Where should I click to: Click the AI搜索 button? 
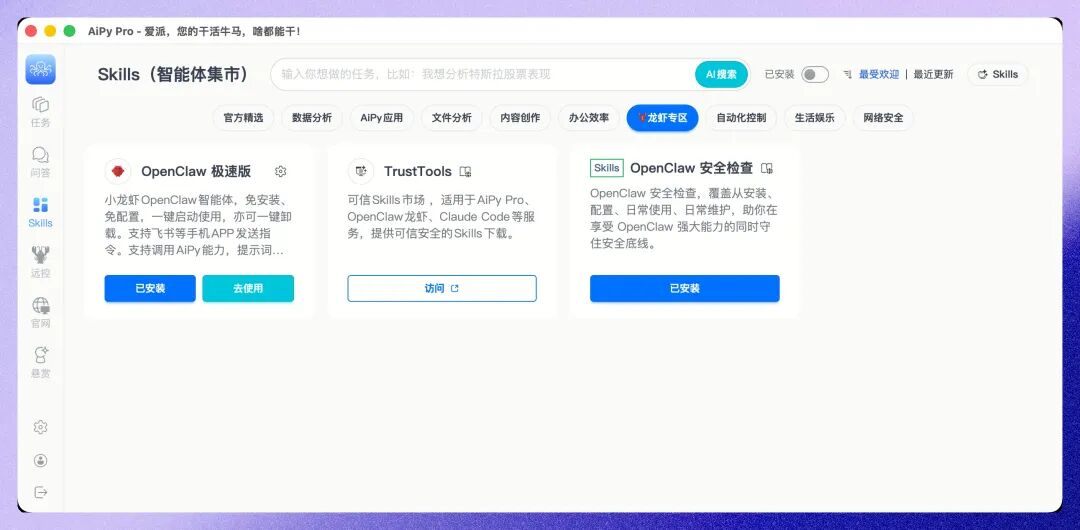(x=721, y=74)
